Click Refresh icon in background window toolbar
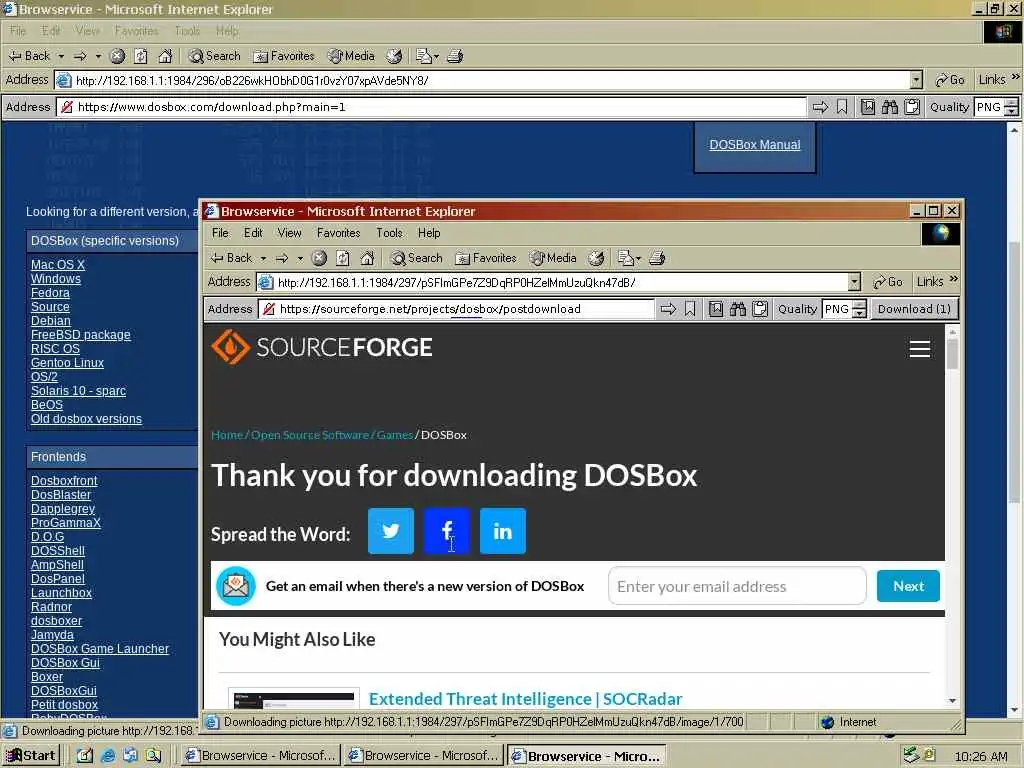 [x=141, y=56]
